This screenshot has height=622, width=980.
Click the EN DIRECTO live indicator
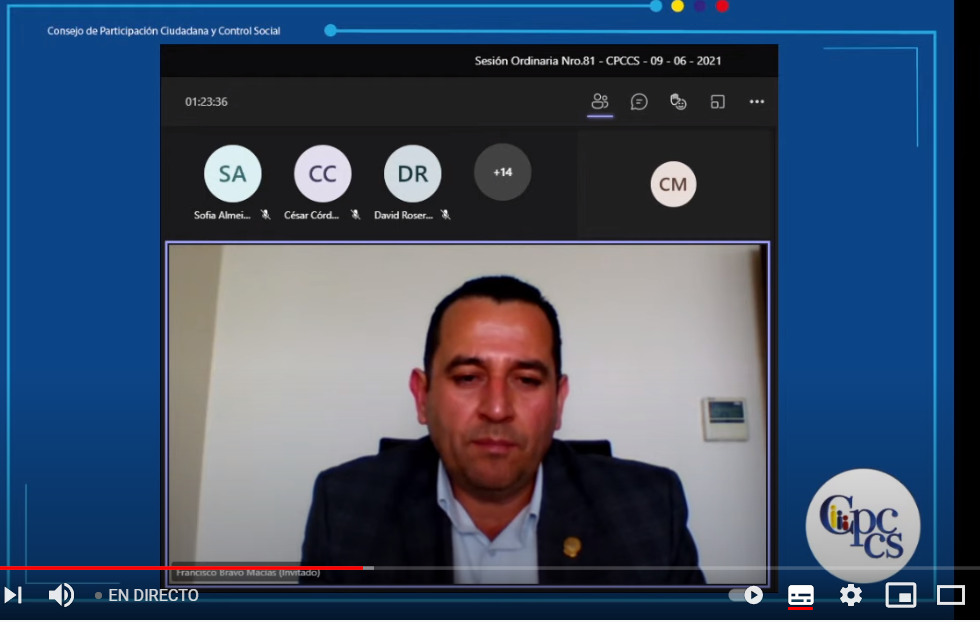click(x=147, y=596)
